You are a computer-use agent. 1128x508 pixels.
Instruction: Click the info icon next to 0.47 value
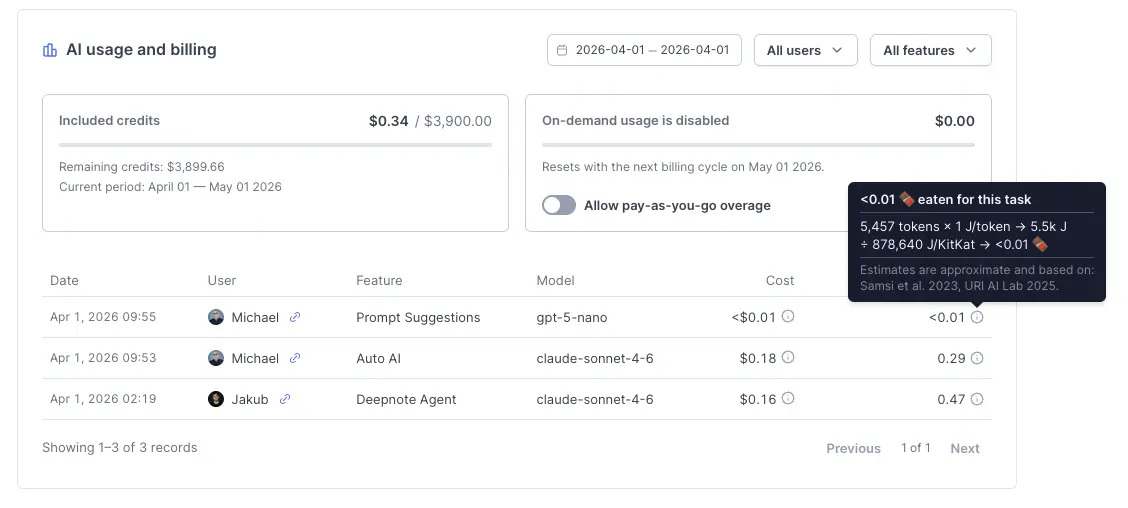coord(977,399)
